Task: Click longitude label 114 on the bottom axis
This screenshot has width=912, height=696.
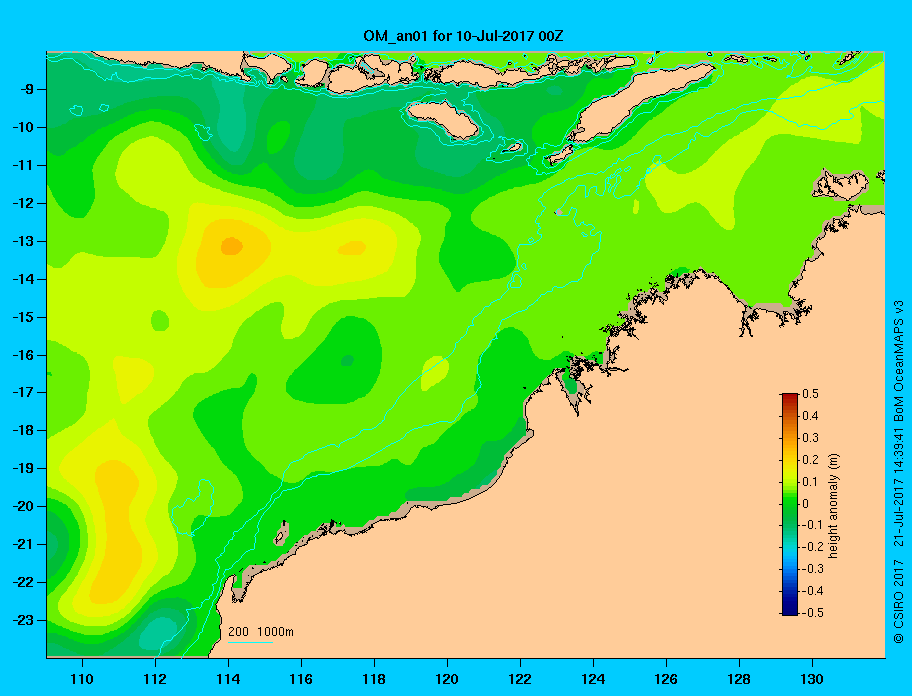Action: (x=228, y=679)
